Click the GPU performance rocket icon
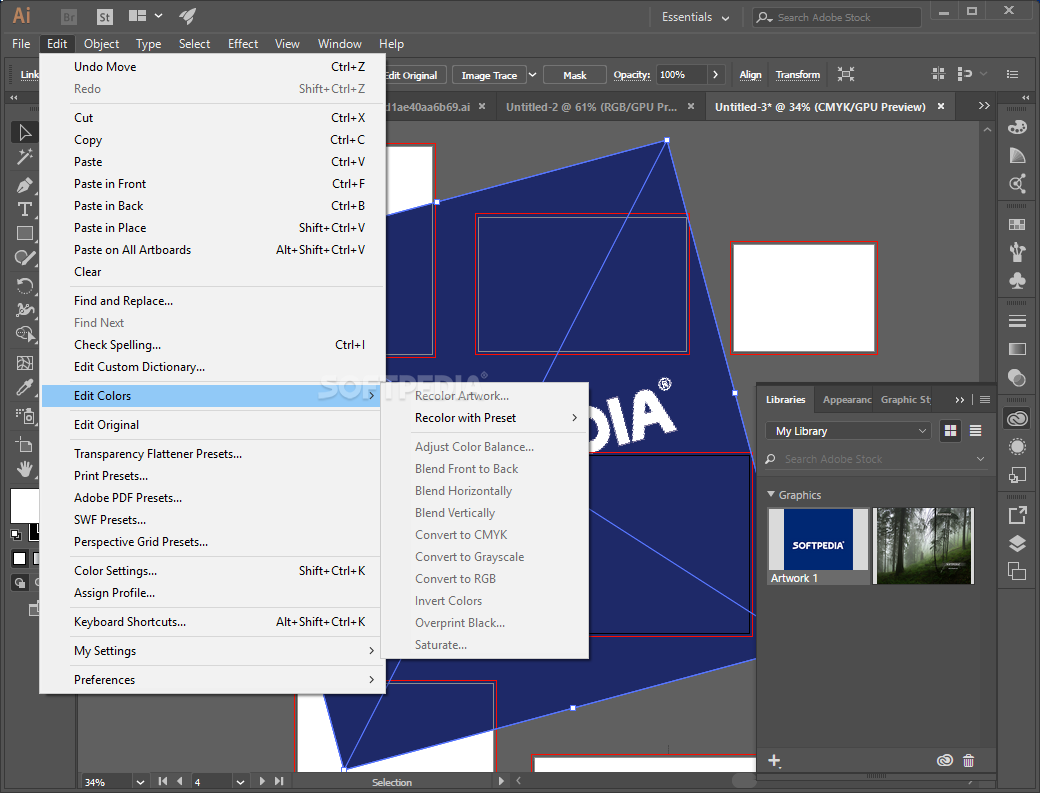The width and height of the screenshot is (1040, 793). 187,16
